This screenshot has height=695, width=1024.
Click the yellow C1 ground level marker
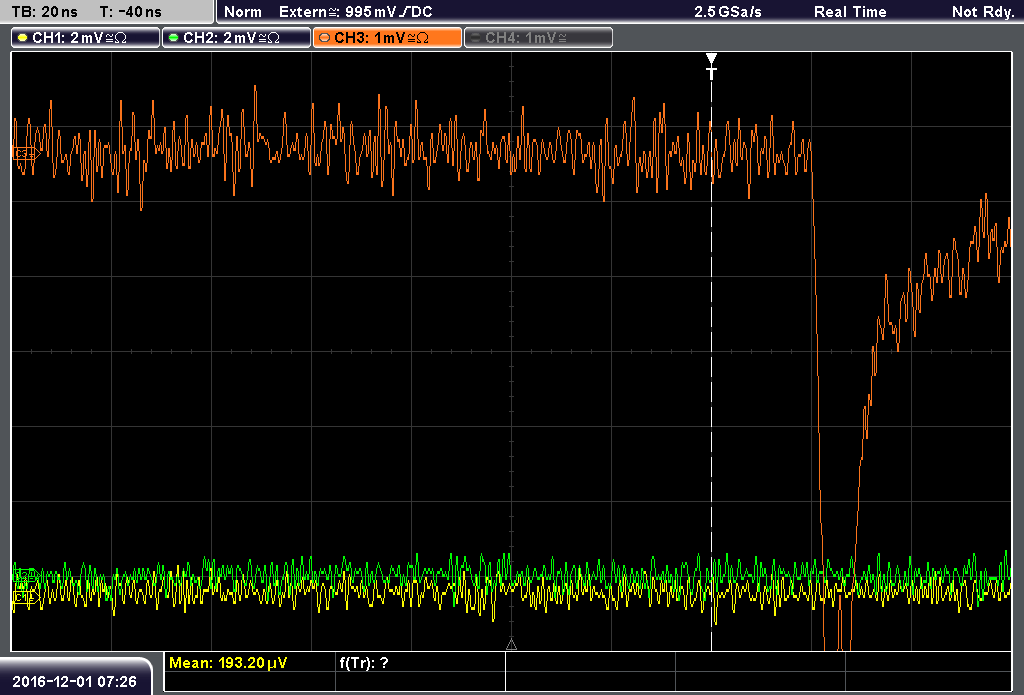[26, 597]
